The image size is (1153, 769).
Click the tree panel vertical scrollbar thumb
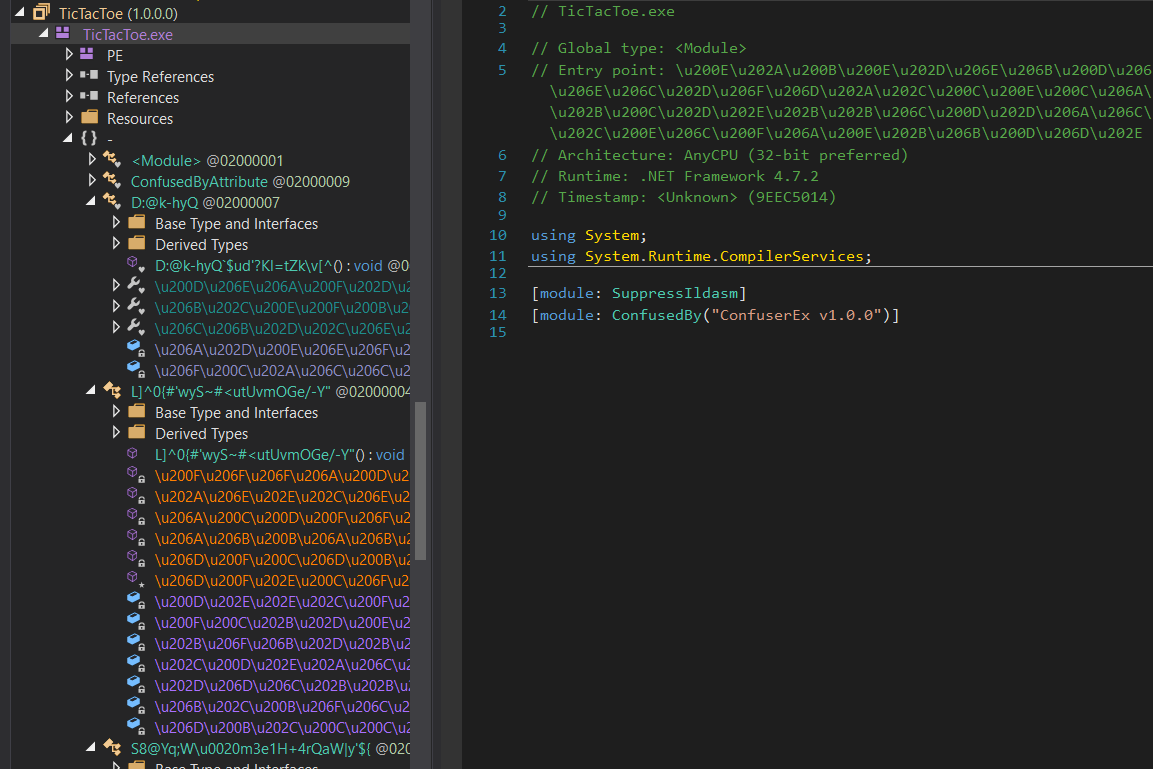point(421,480)
